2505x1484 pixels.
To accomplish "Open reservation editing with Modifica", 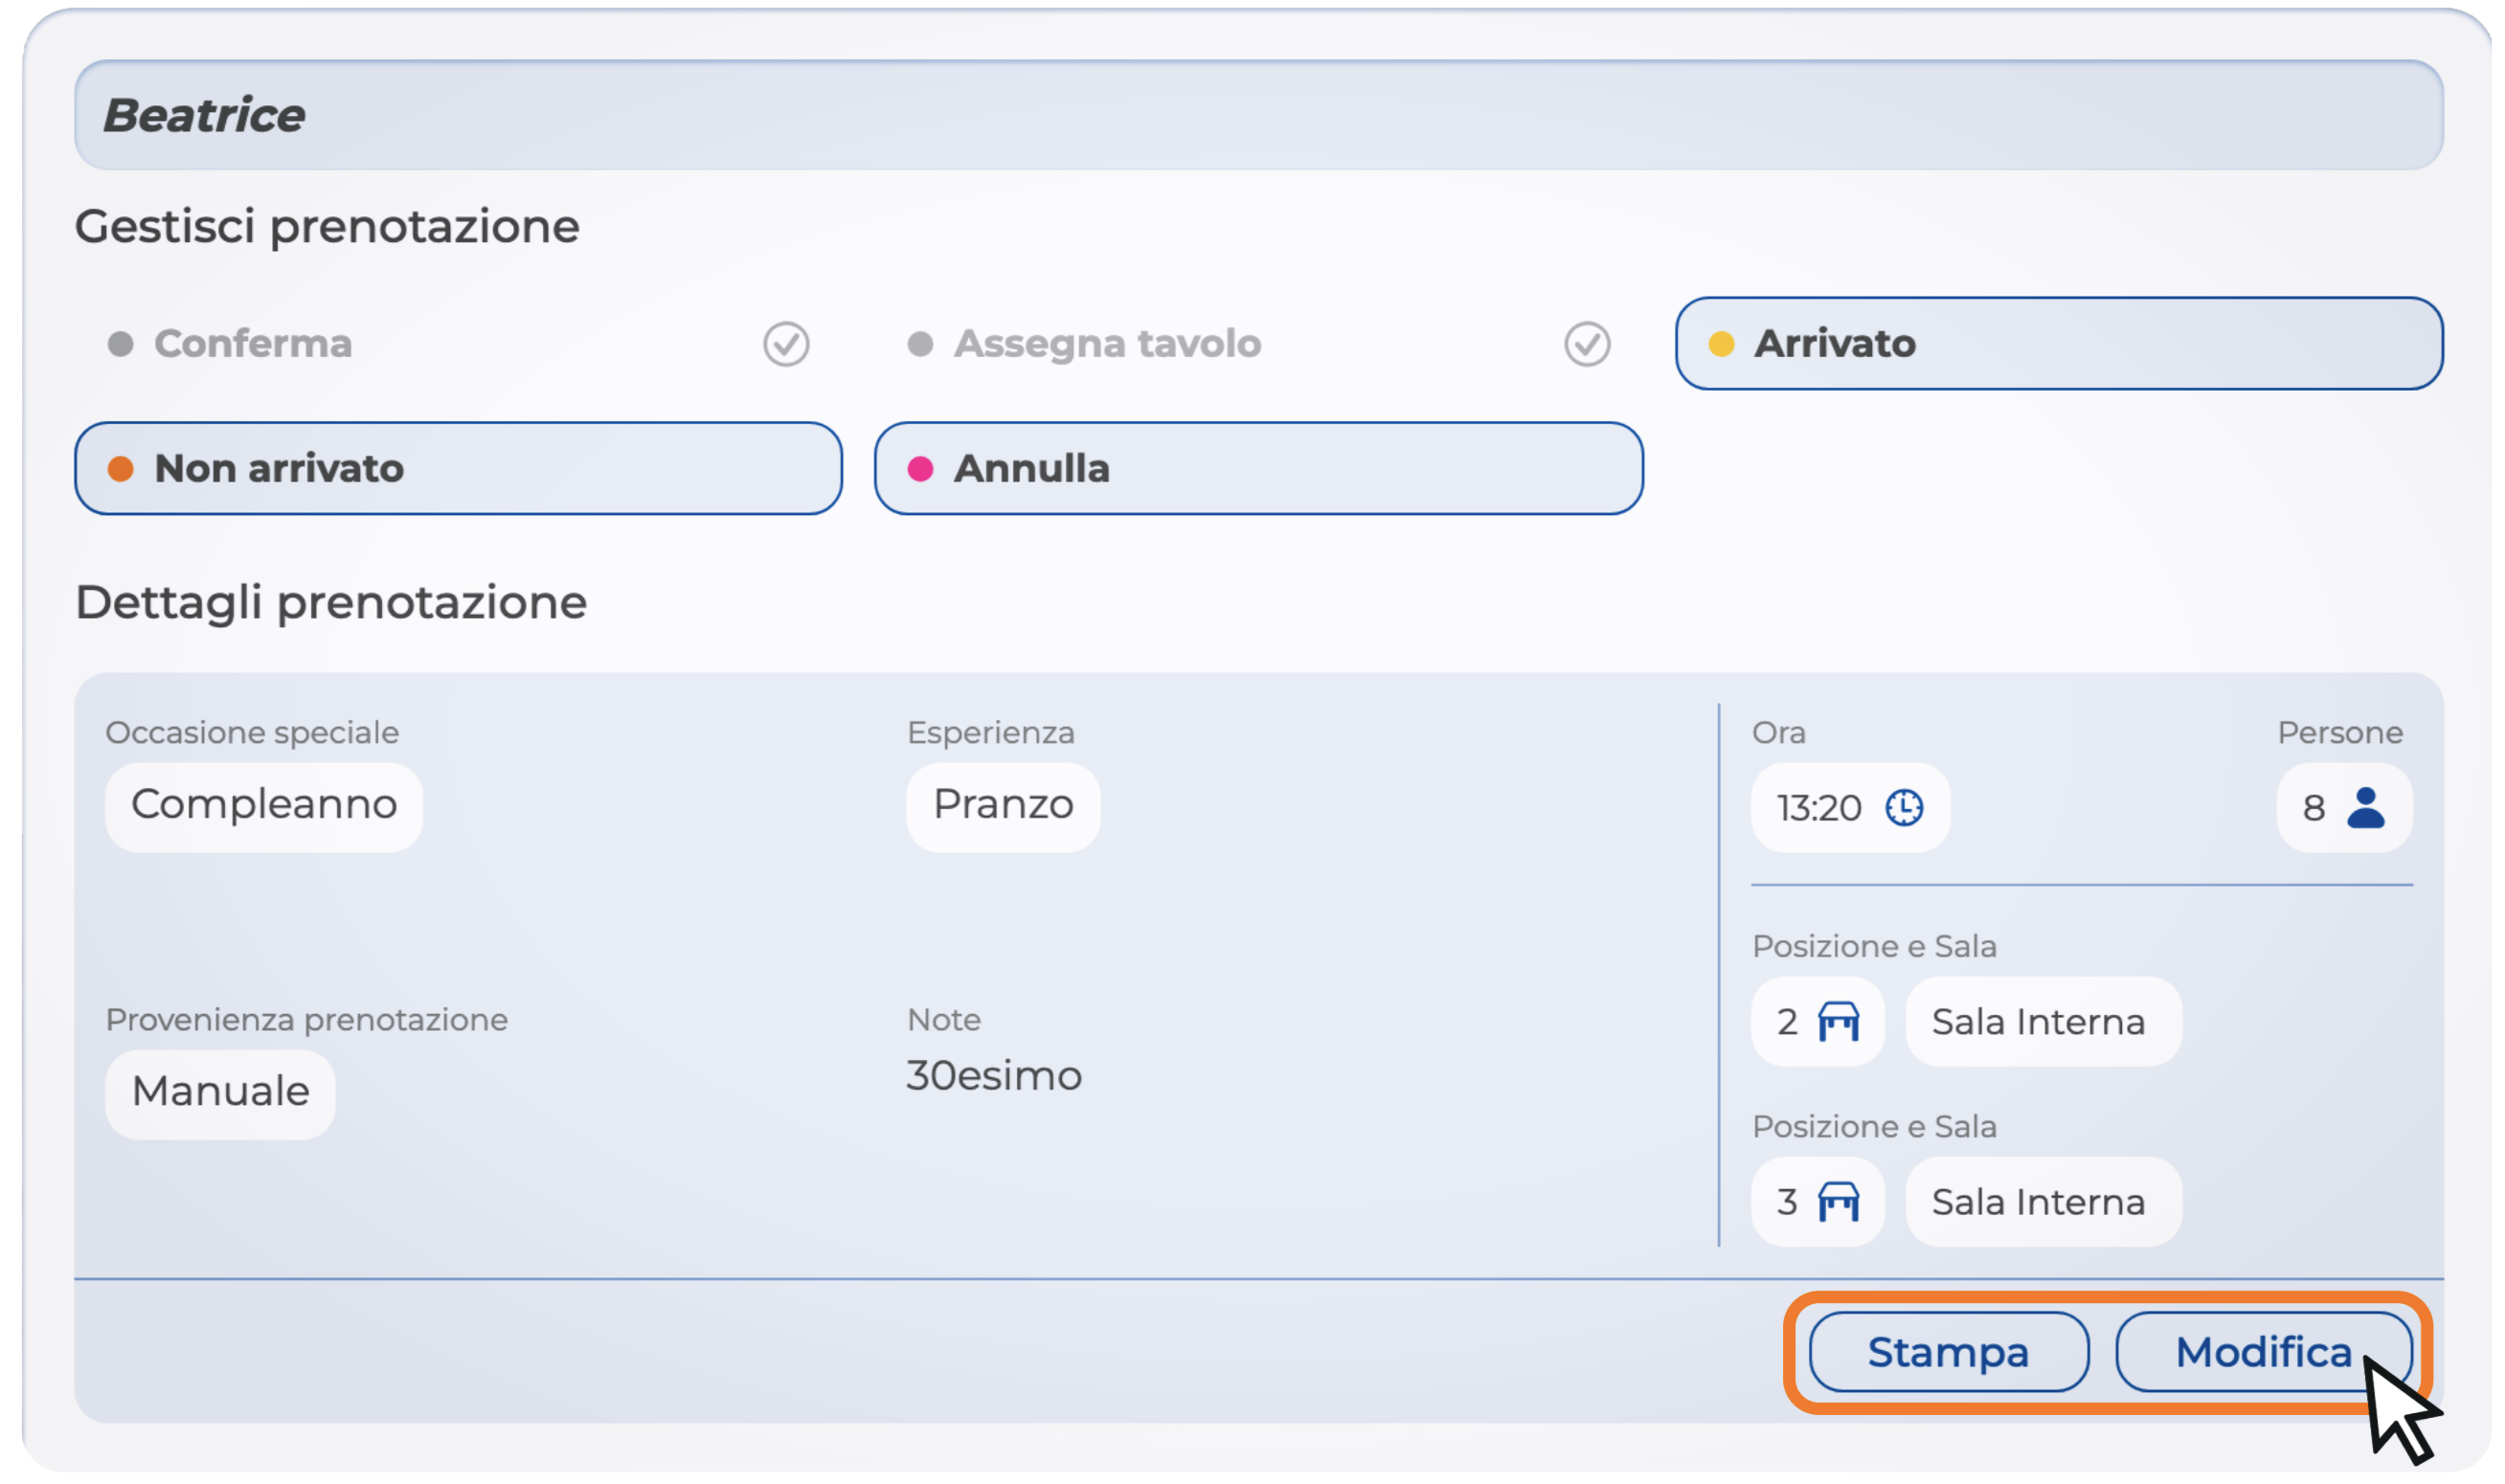I will point(2262,1352).
